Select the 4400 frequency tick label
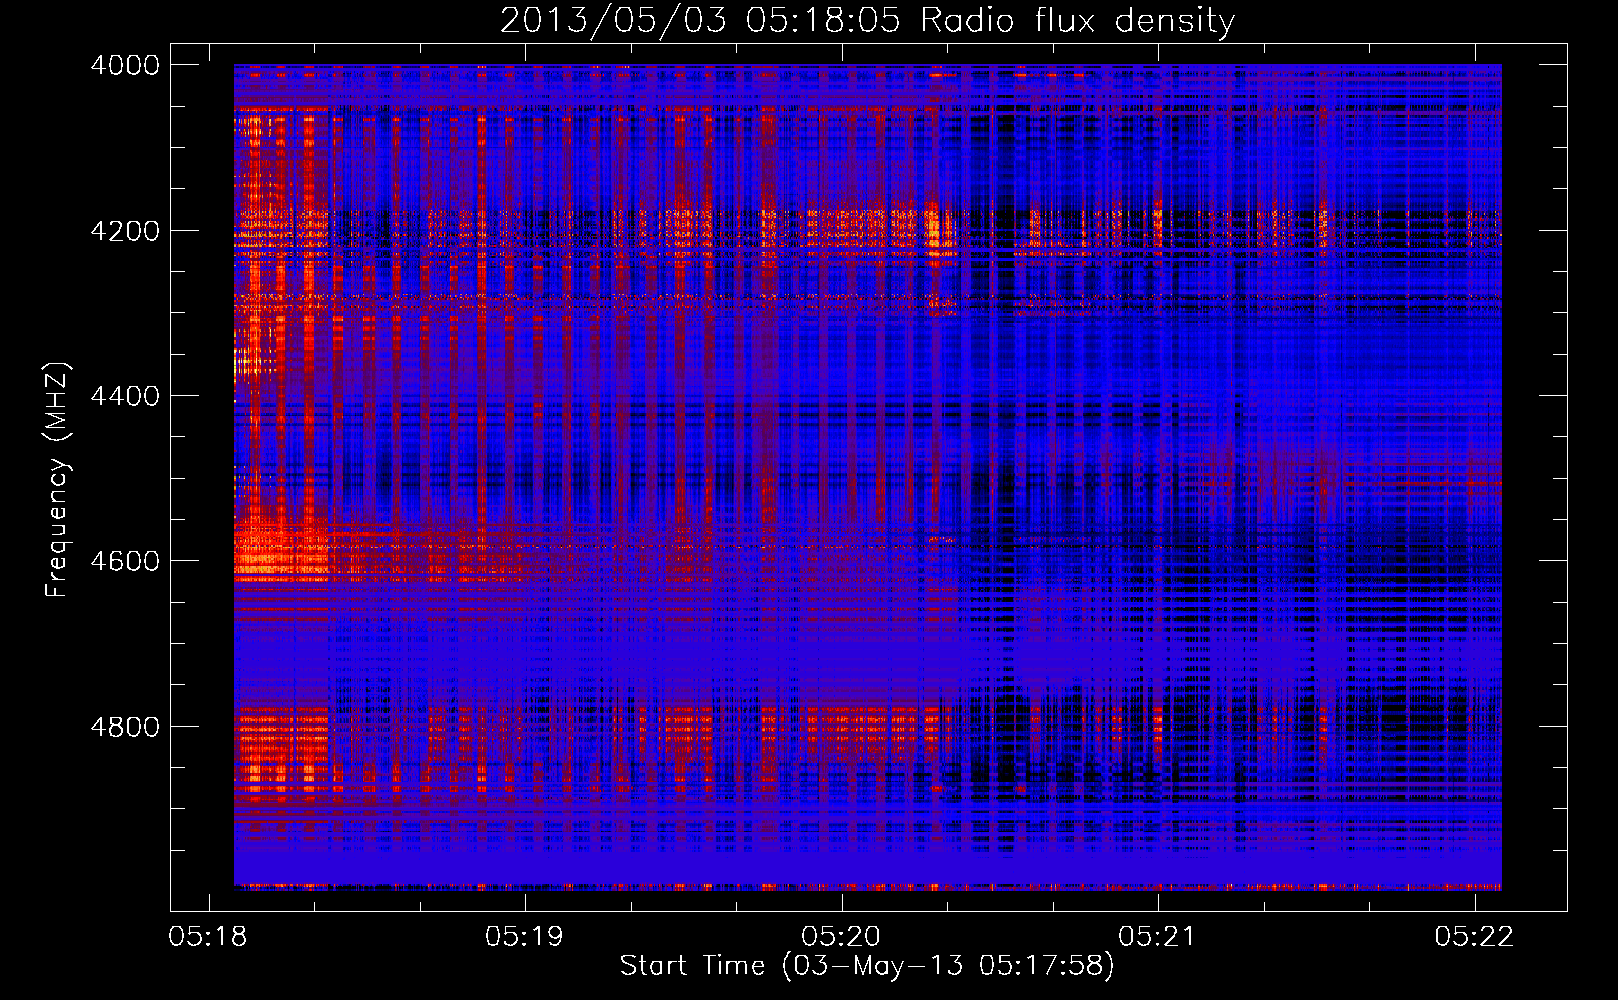Screen dimensions: 1618x1000 [x=125, y=396]
